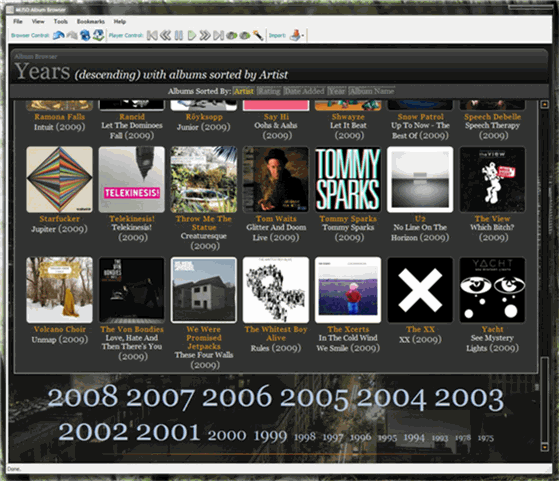
Task: Sort albums by Artist
Action: point(243,91)
